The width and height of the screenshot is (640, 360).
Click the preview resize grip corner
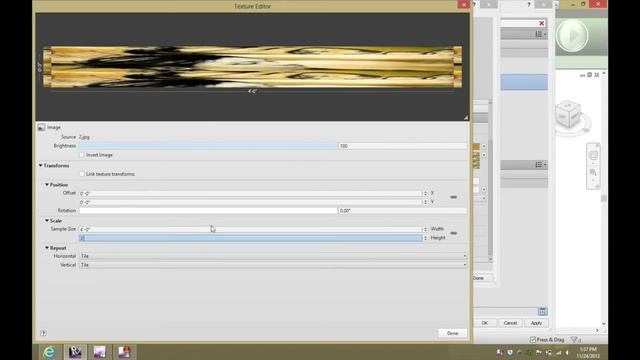[x=466, y=118]
